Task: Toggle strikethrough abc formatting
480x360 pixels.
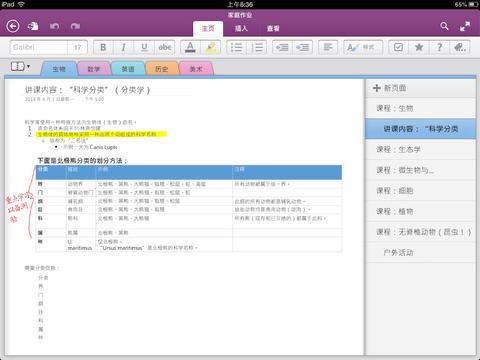Action: 165,47
